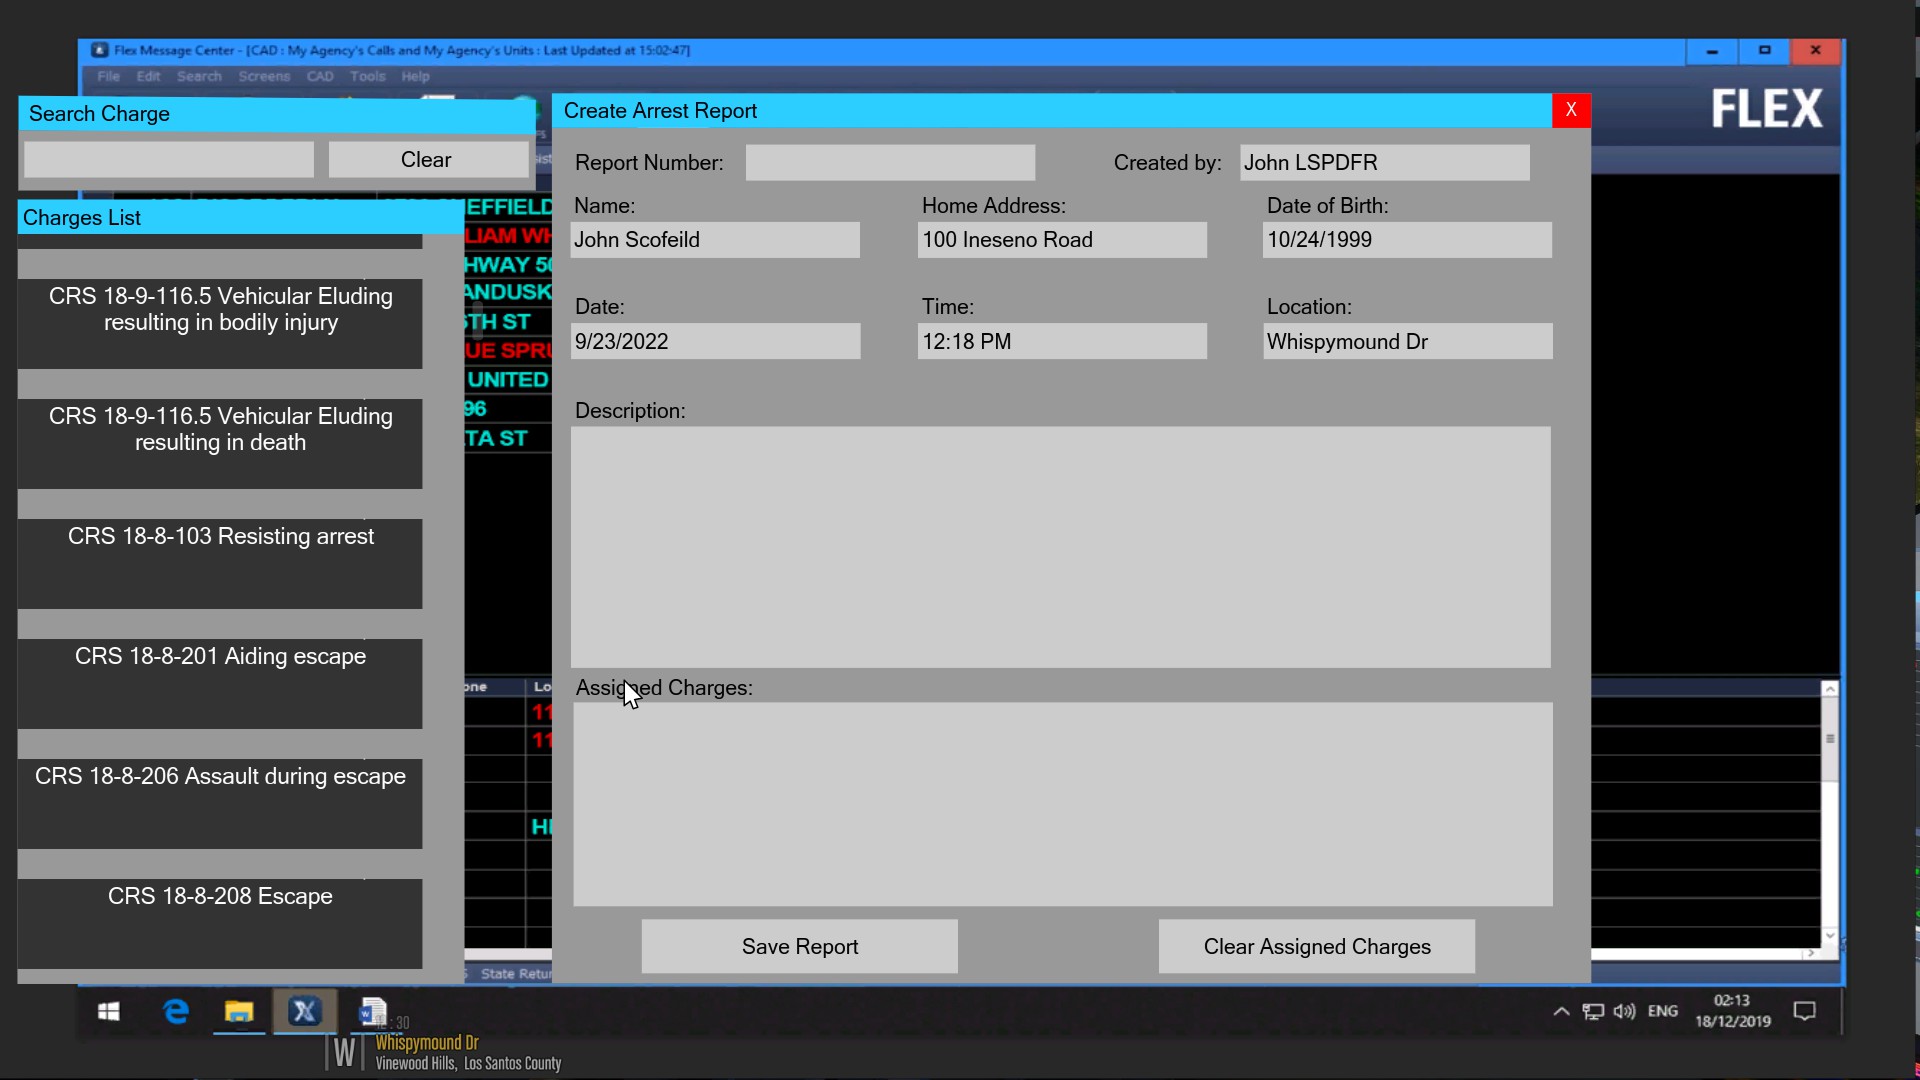Screen dimensions: 1920x1080
Task: Click Clear Assigned Charges button
Action: click(1316, 946)
